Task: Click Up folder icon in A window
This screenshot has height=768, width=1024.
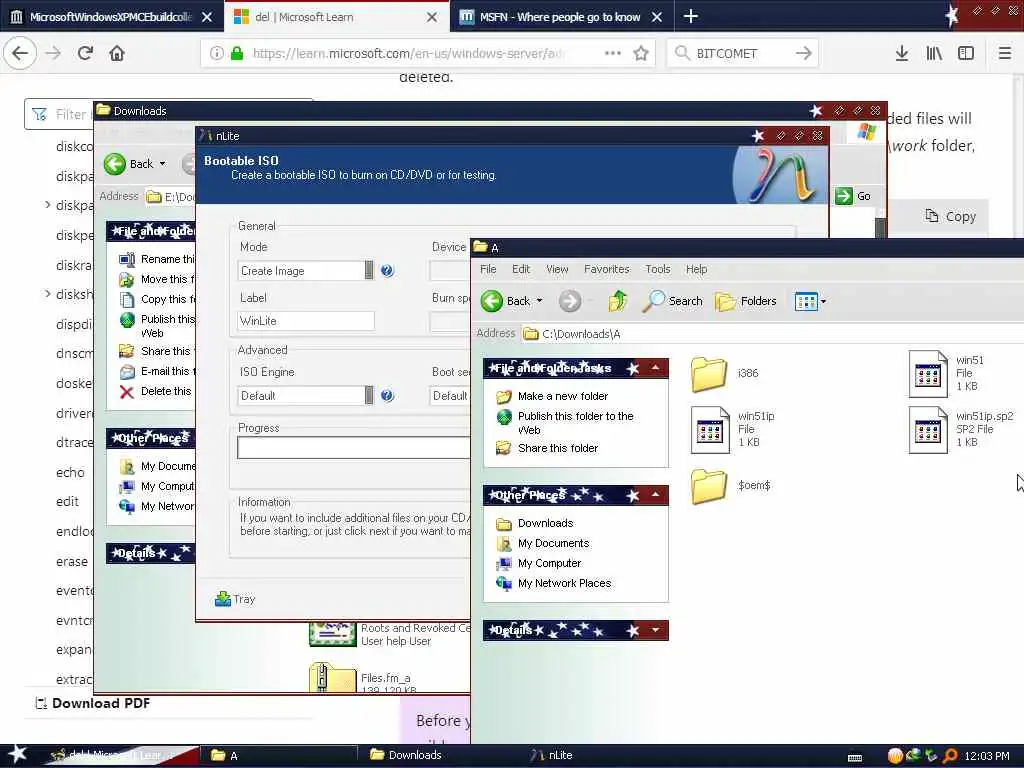Action: tap(617, 301)
